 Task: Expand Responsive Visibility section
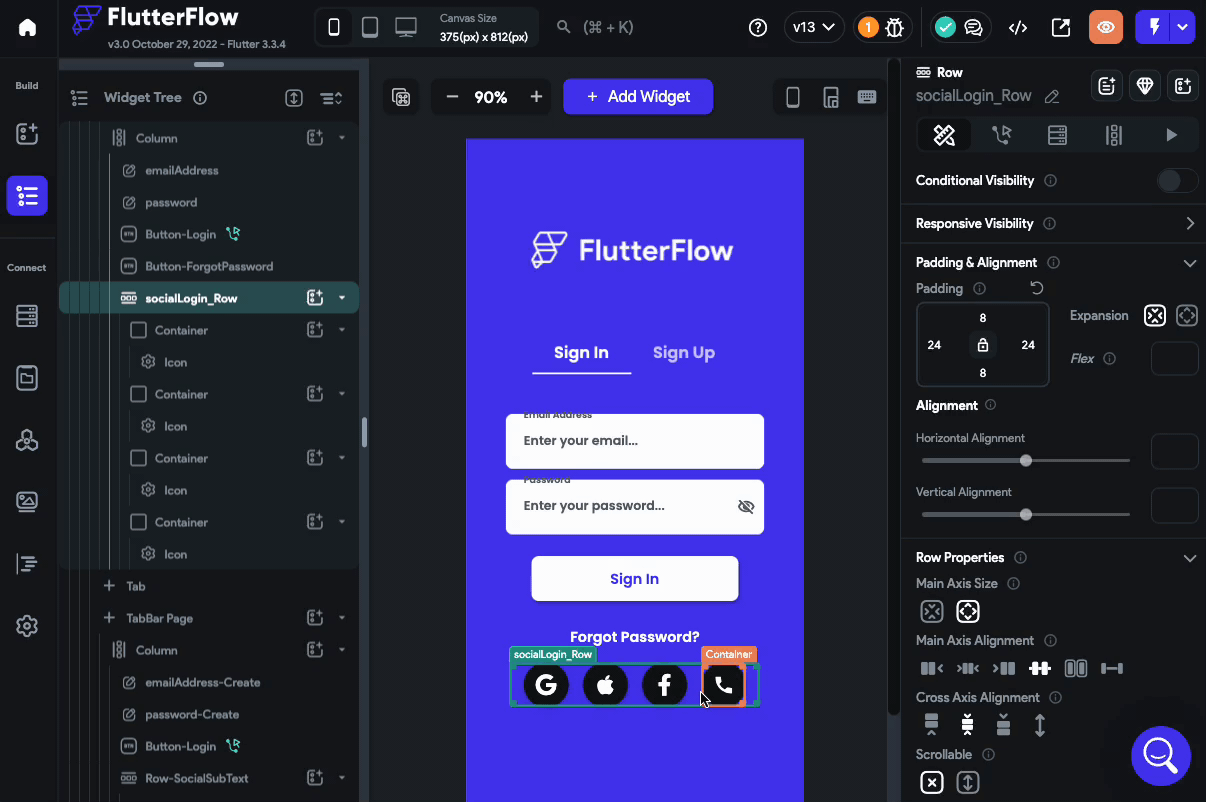click(x=1190, y=223)
